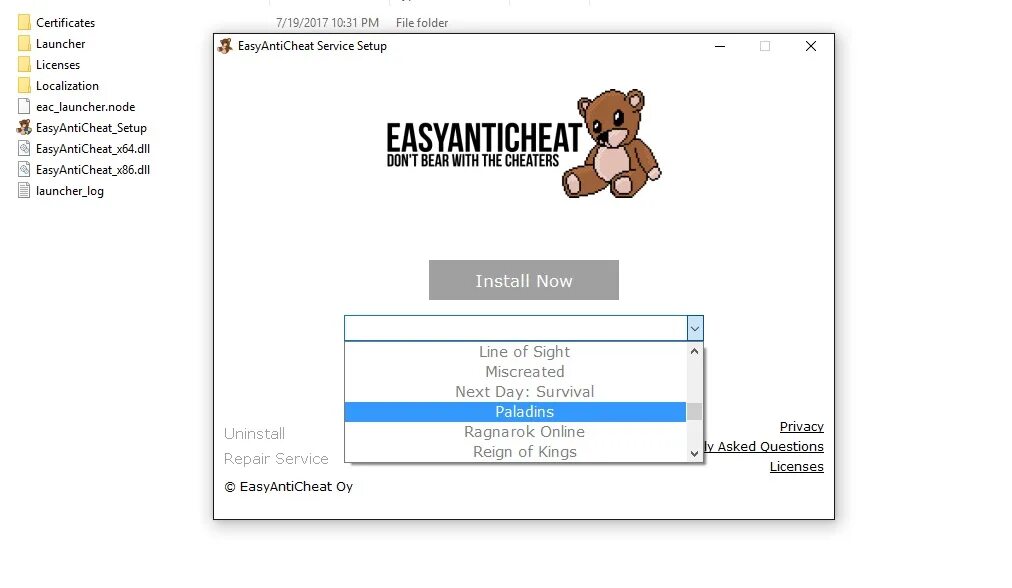Image resolution: width=1012 pixels, height=588 pixels.
Task: Click the Localization folder icon
Action: 24,86
